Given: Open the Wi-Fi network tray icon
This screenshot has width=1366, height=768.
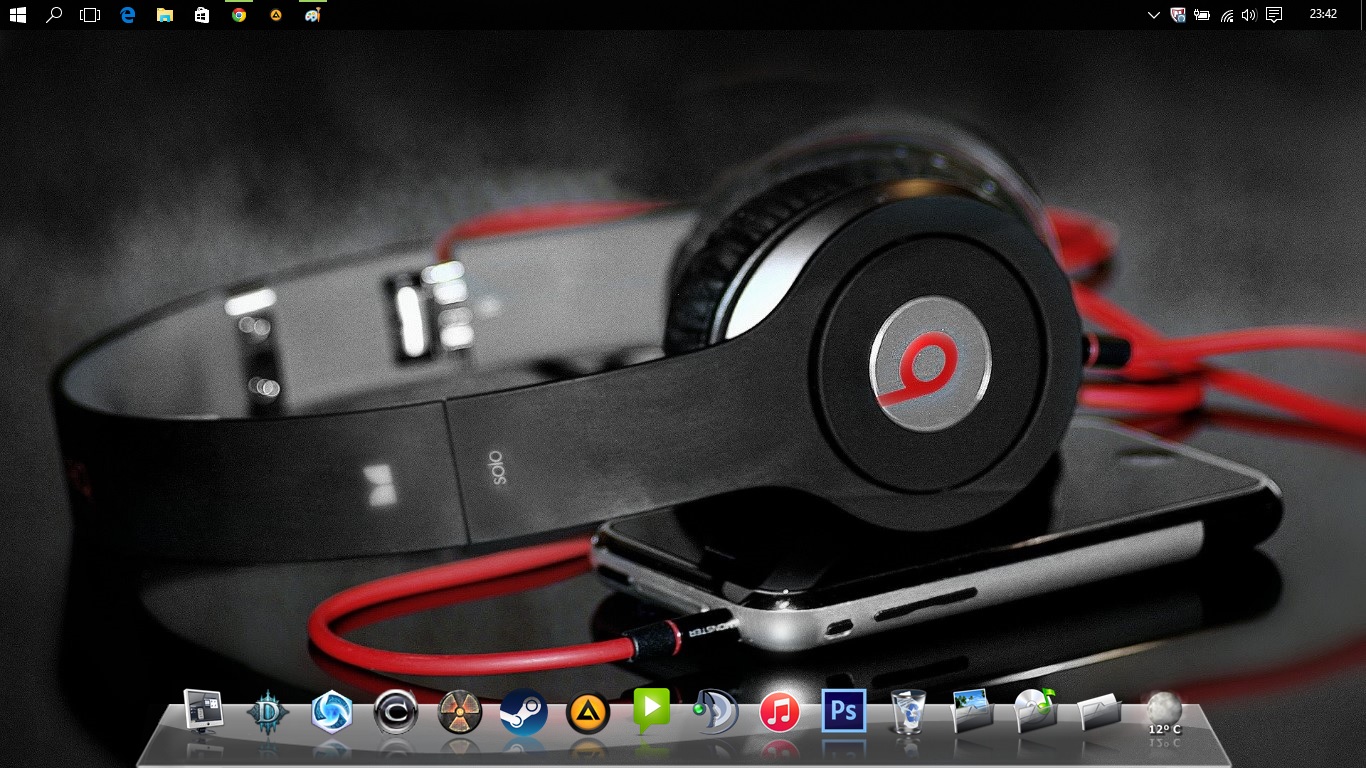Looking at the screenshot, I should 1227,15.
